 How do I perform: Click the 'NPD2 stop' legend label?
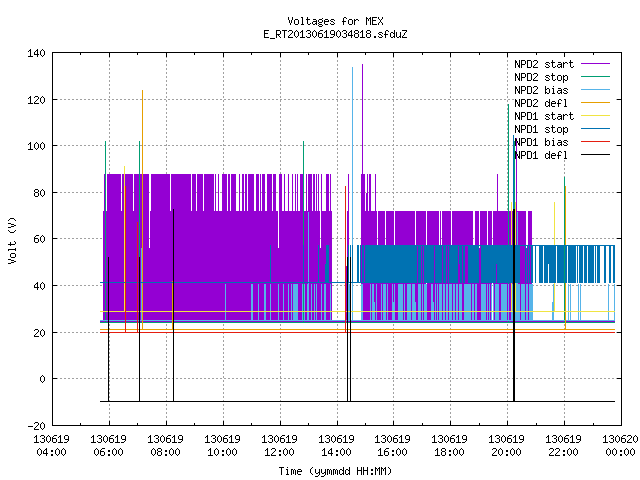[541, 77]
